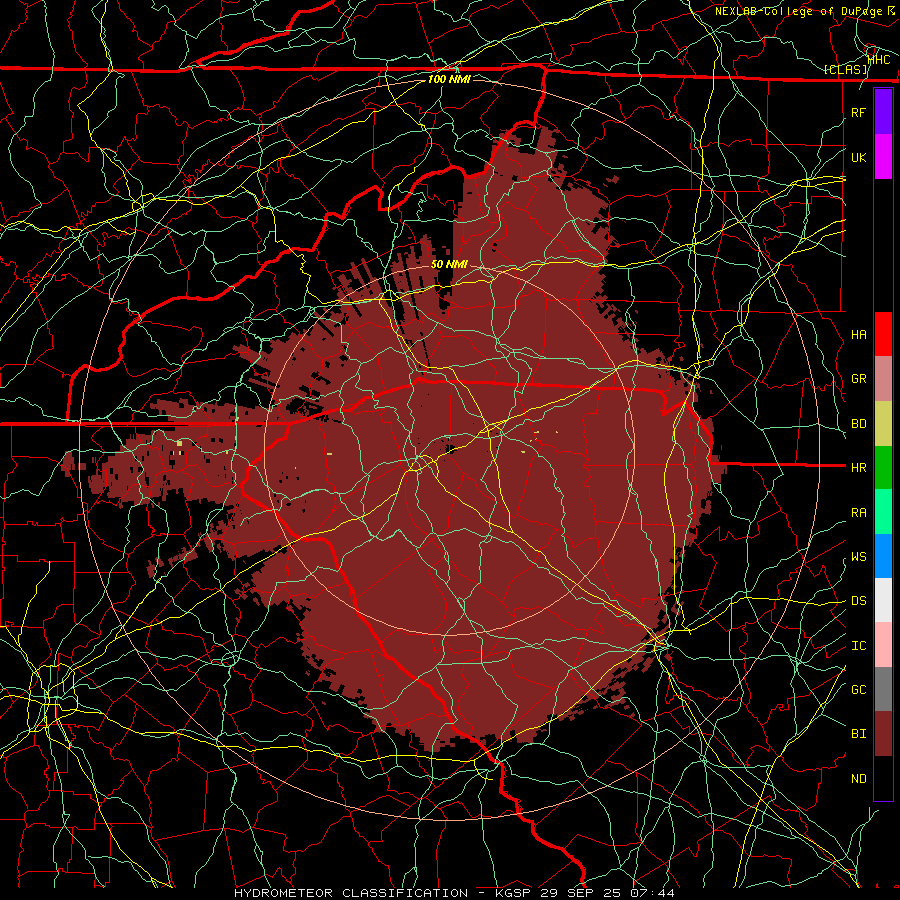900x900 pixels.
Task: Click the GR pink legend color swatch
Action: [x=883, y=379]
